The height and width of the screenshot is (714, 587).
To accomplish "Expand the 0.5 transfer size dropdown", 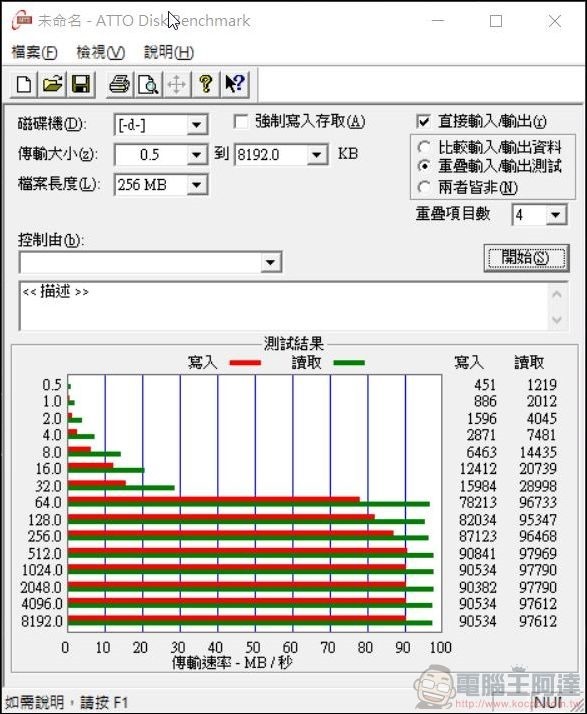I will click(x=197, y=155).
